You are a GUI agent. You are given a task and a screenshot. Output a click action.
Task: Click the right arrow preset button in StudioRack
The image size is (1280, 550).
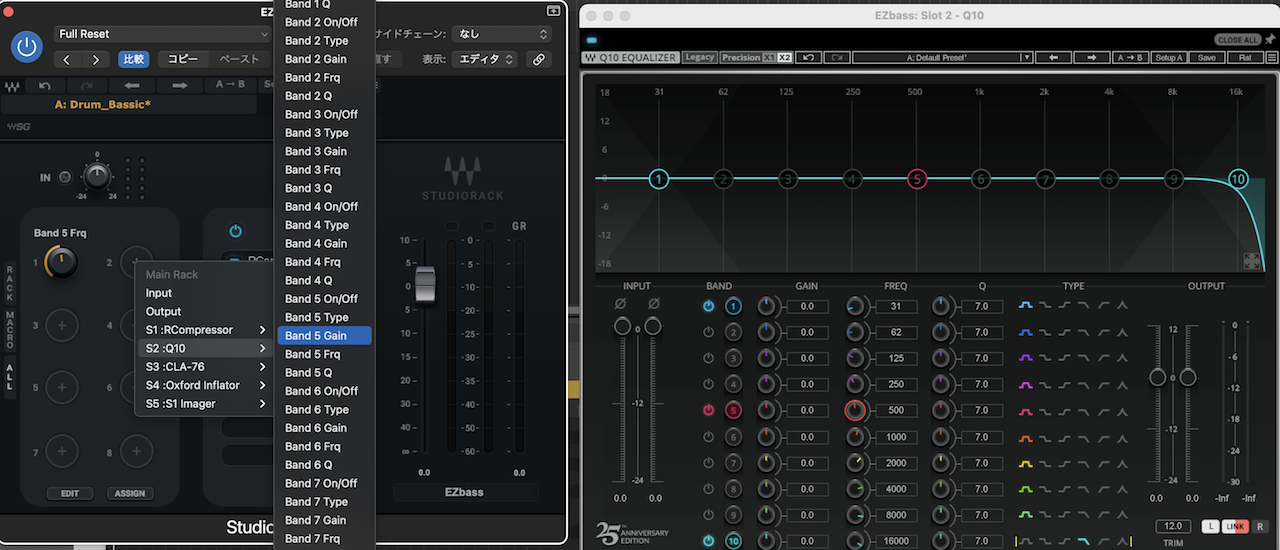[180, 87]
